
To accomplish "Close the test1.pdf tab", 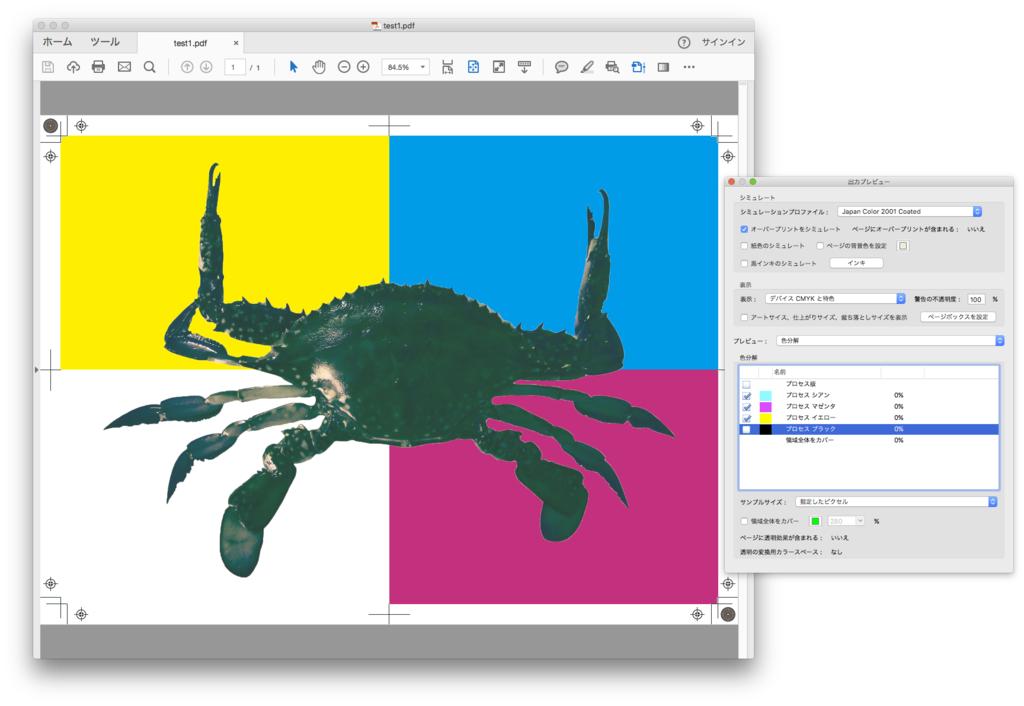I will tap(236, 43).
